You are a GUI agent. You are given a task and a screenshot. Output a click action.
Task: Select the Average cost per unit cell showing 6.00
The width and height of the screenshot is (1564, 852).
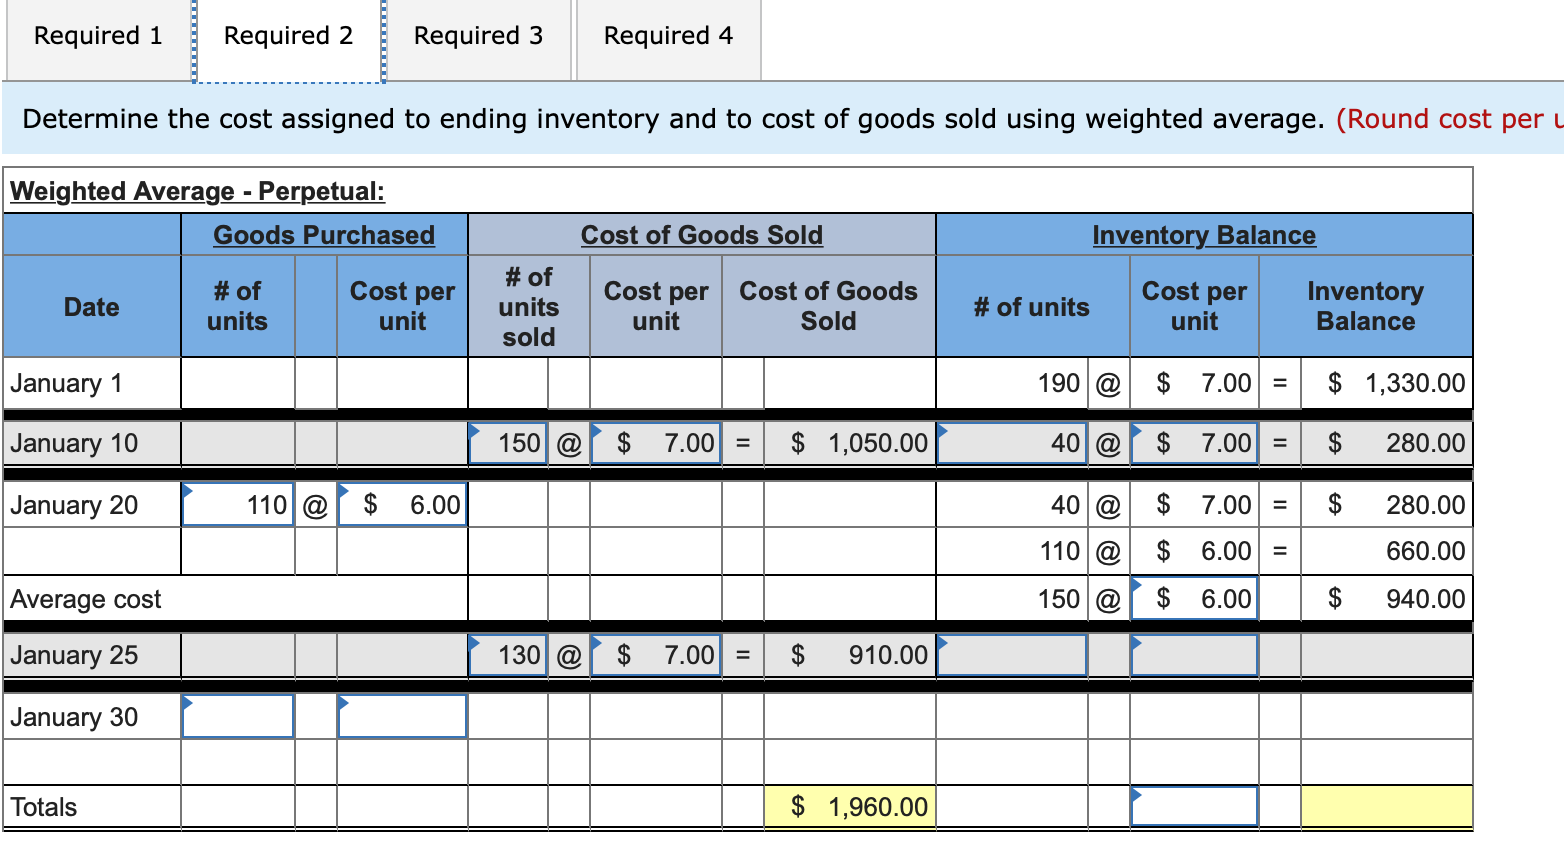point(1194,598)
